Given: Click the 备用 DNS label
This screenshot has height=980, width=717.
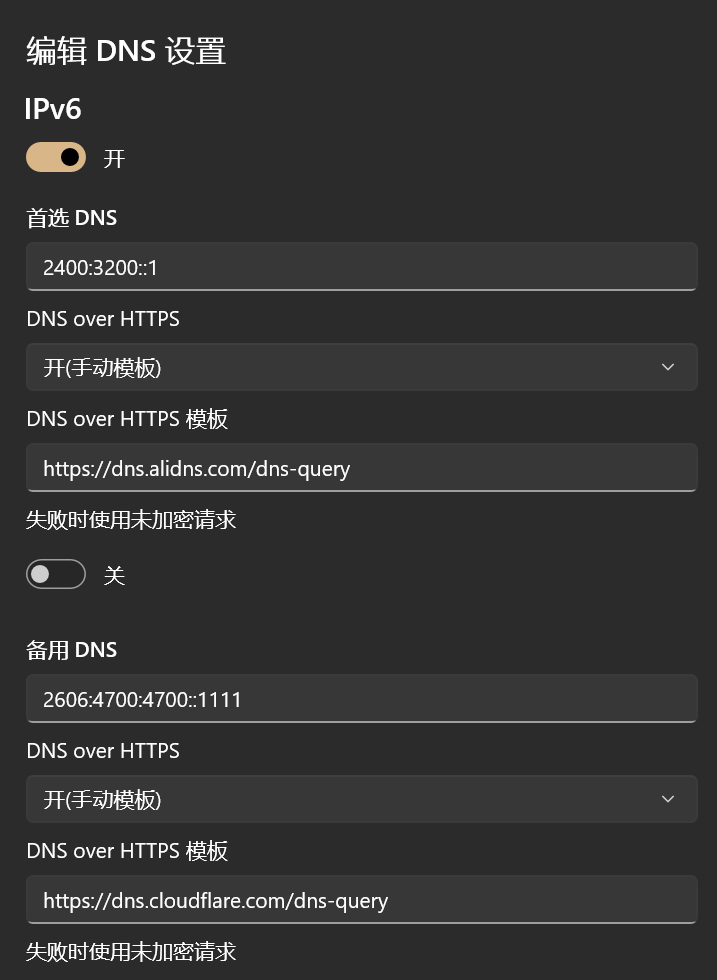Looking at the screenshot, I should 72,649.
